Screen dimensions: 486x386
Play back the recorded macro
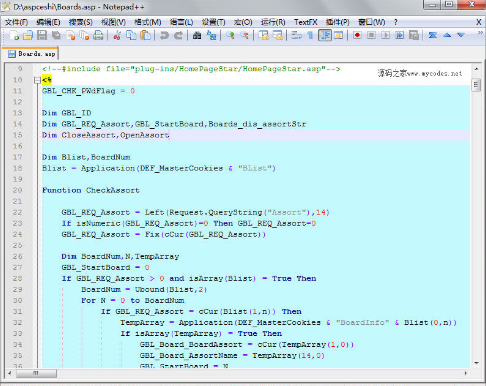[385, 35]
